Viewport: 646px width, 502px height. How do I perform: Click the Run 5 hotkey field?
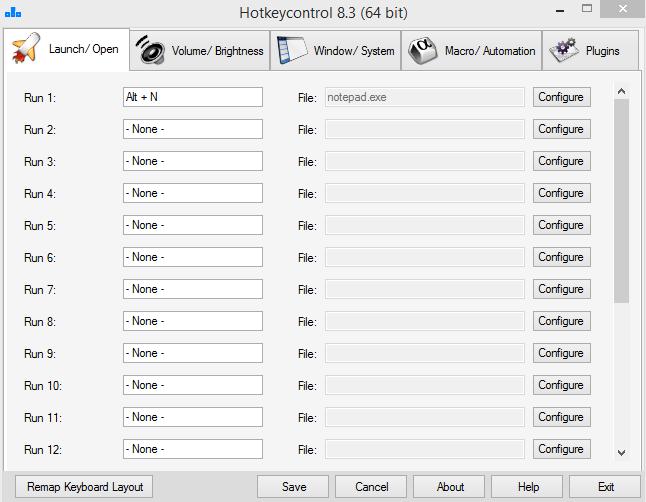point(193,225)
